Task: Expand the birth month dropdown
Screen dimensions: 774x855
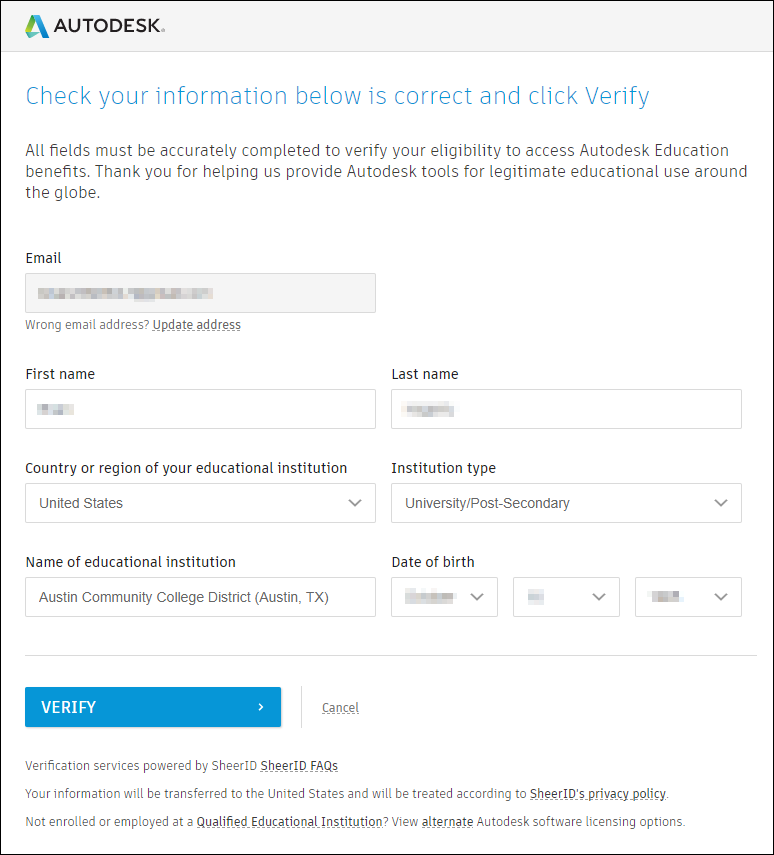Action: [x=444, y=597]
